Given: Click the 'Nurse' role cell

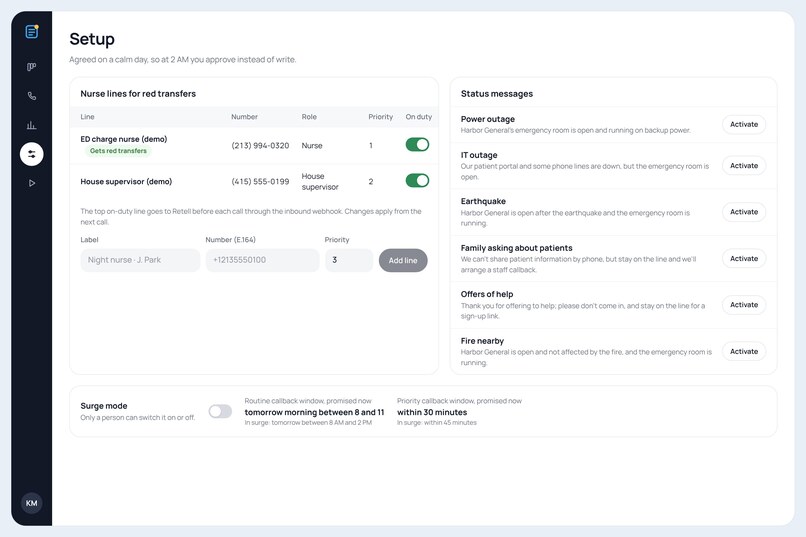Looking at the screenshot, I should point(312,145).
